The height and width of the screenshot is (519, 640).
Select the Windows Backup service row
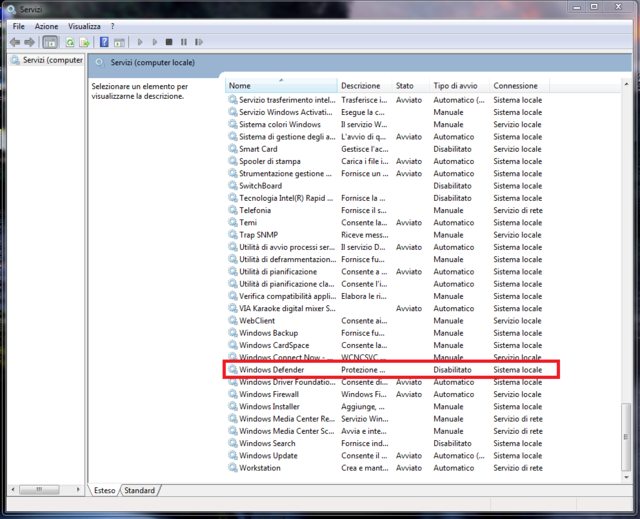(385, 333)
